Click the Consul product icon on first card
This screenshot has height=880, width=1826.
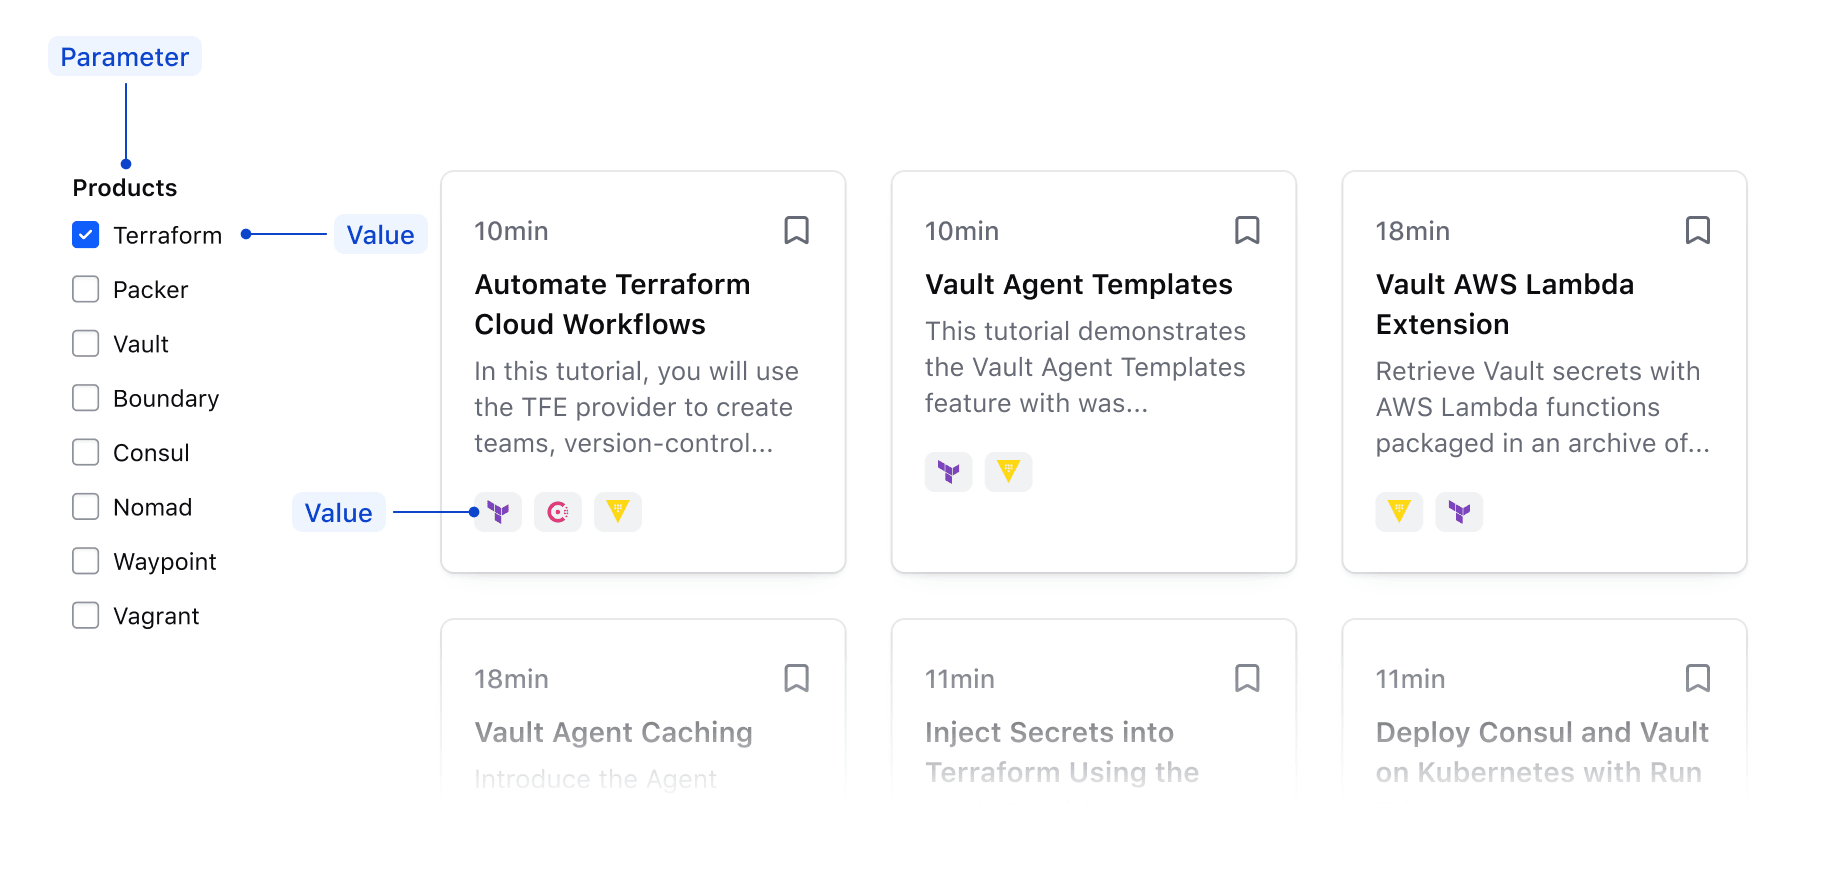(558, 512)
